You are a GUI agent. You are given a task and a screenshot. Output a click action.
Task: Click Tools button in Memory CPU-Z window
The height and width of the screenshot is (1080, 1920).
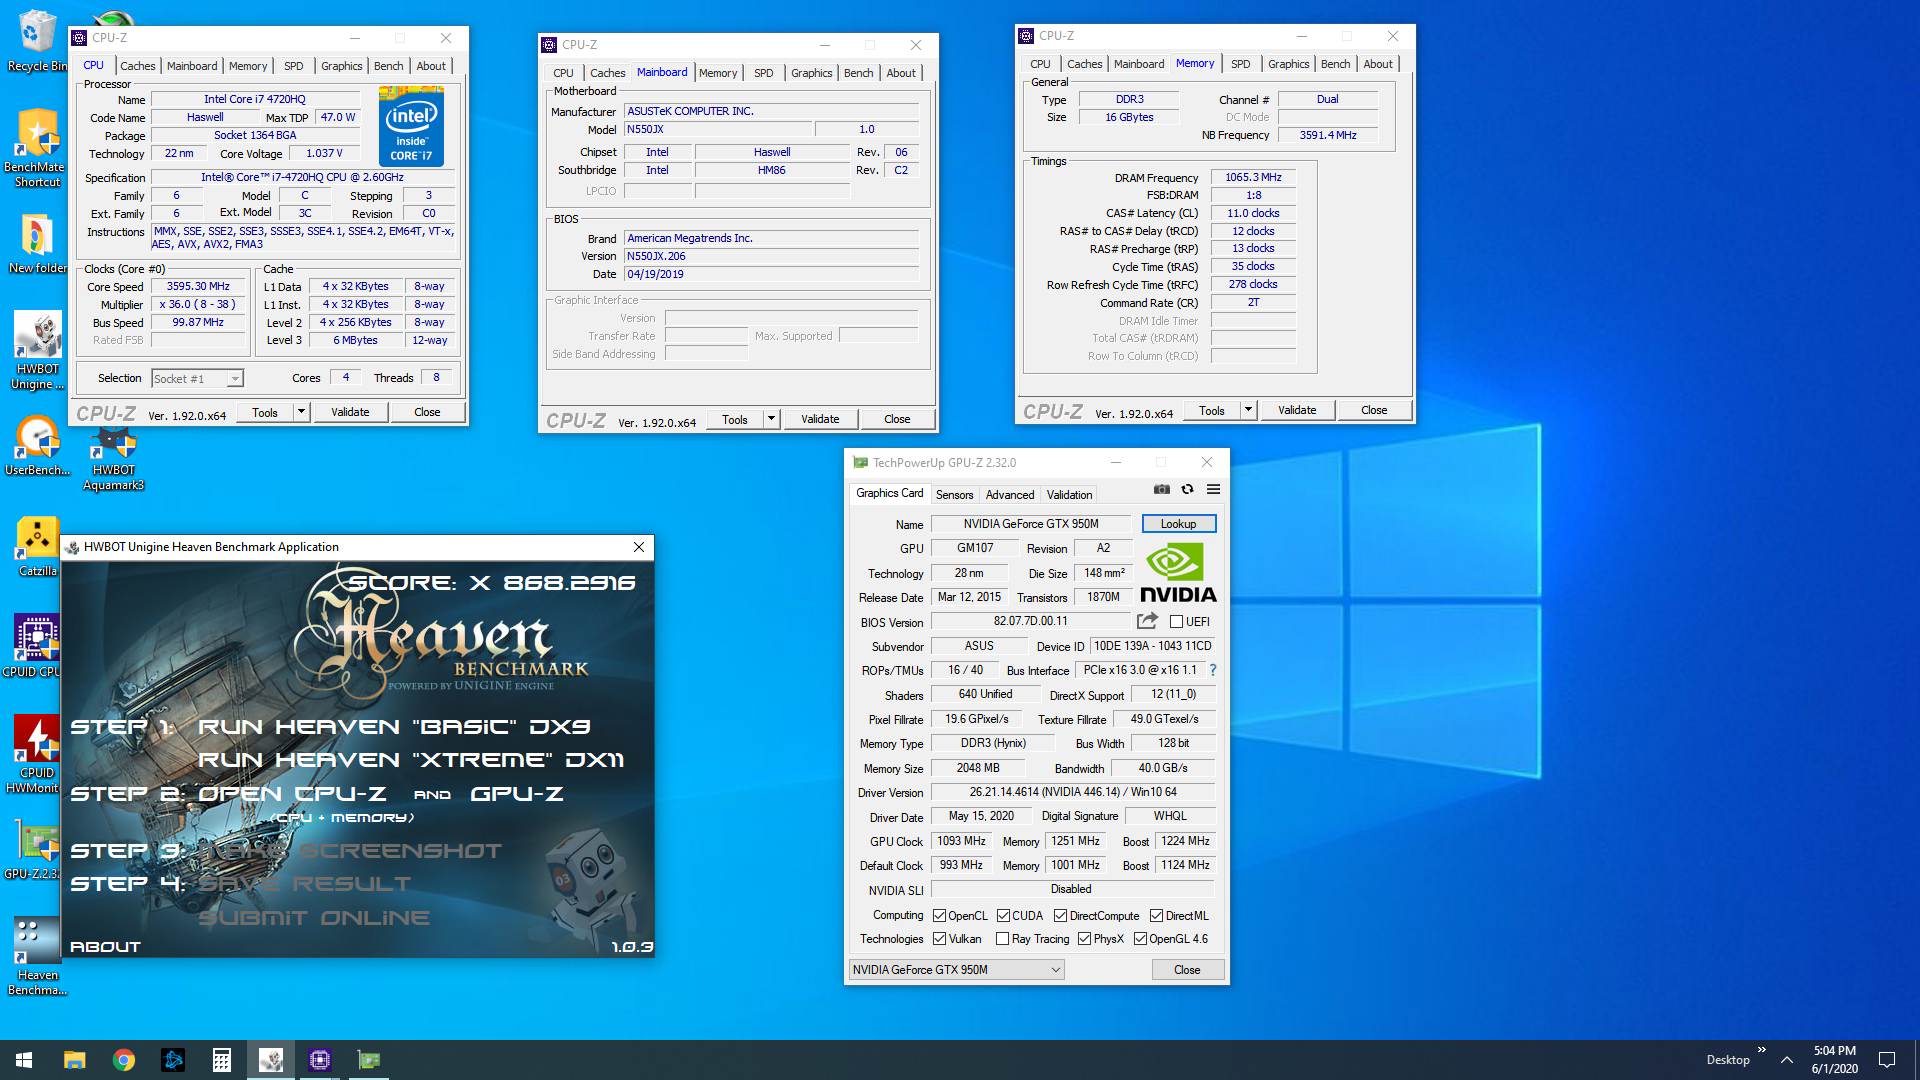[1212, 410]
